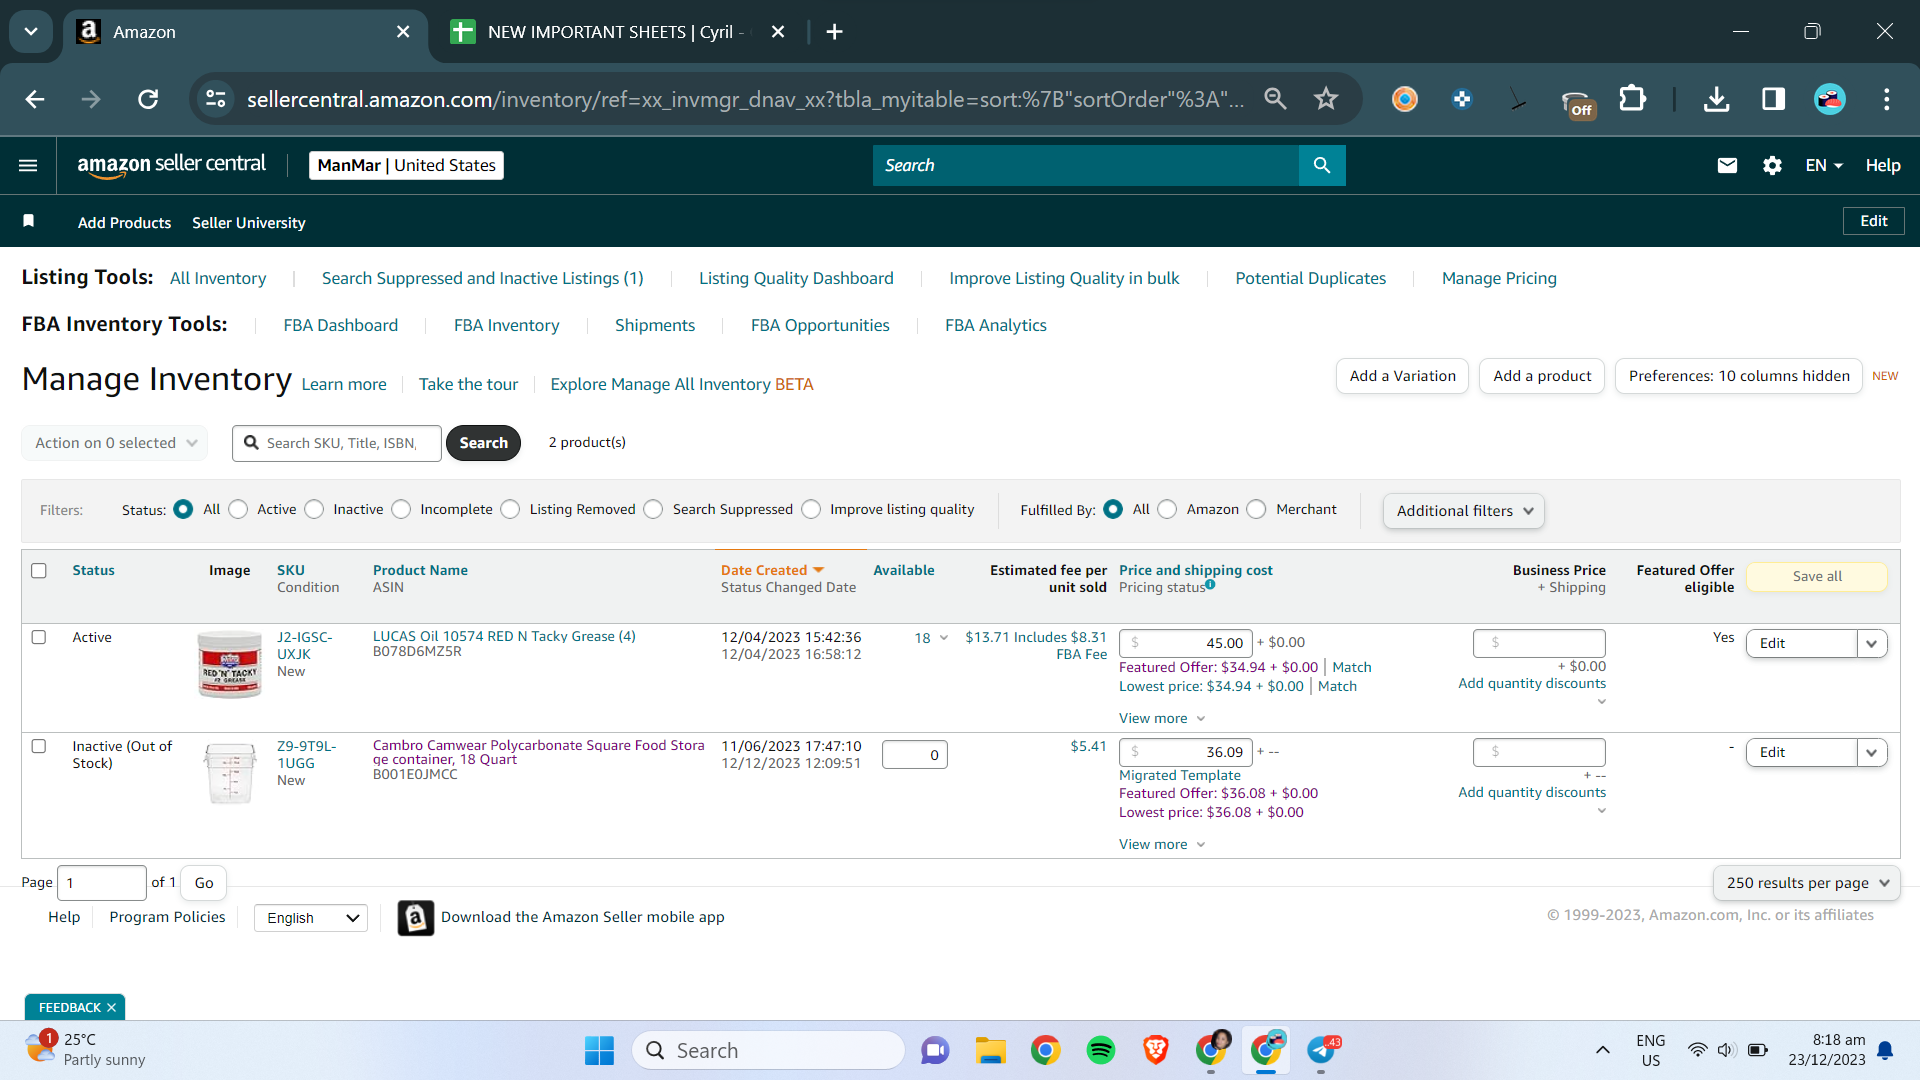Select the Incomplete status filter
This screenshot has width=1920, height=1080.
pyautogui.click(x=401, y=509)
